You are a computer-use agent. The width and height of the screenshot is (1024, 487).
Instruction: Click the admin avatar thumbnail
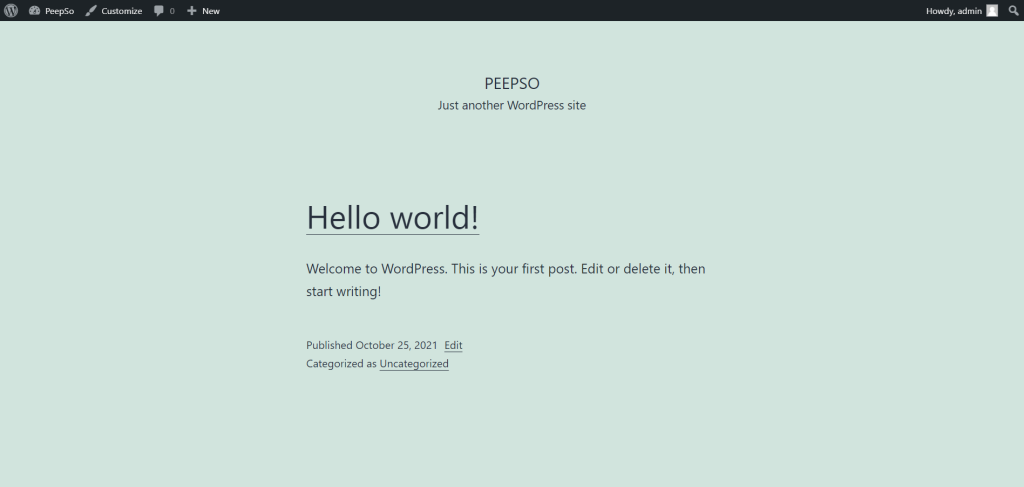[992, 10]
